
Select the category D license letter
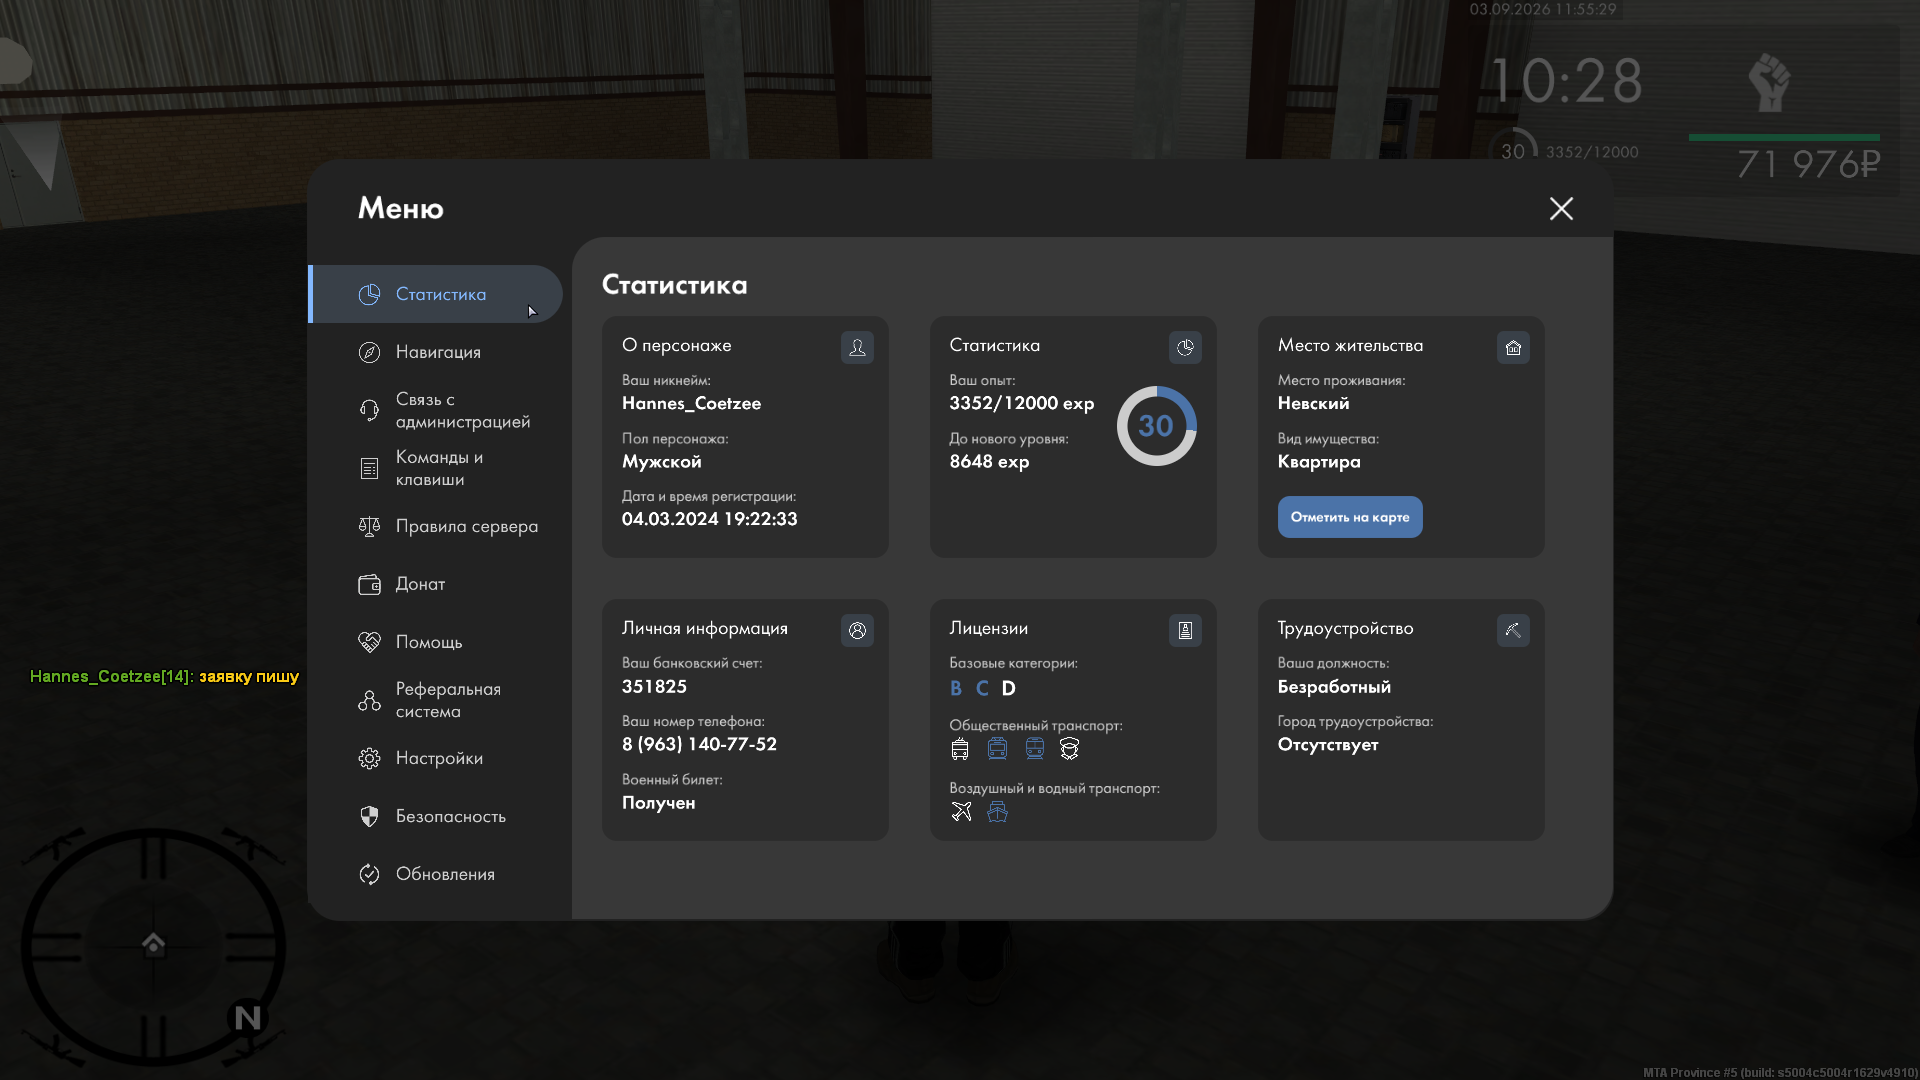click(x=1008, y=688)
